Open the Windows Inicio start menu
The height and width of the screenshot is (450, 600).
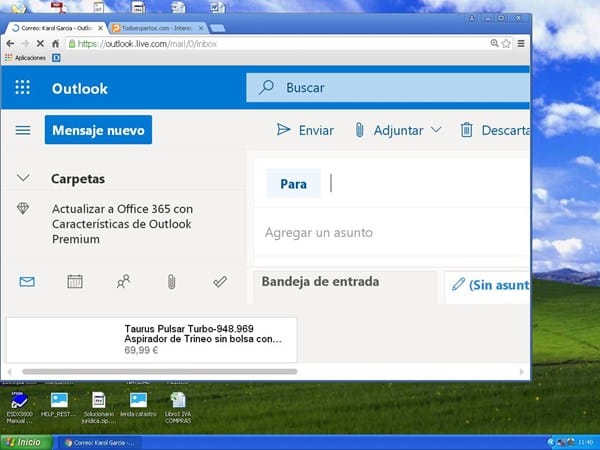(26, 442)
